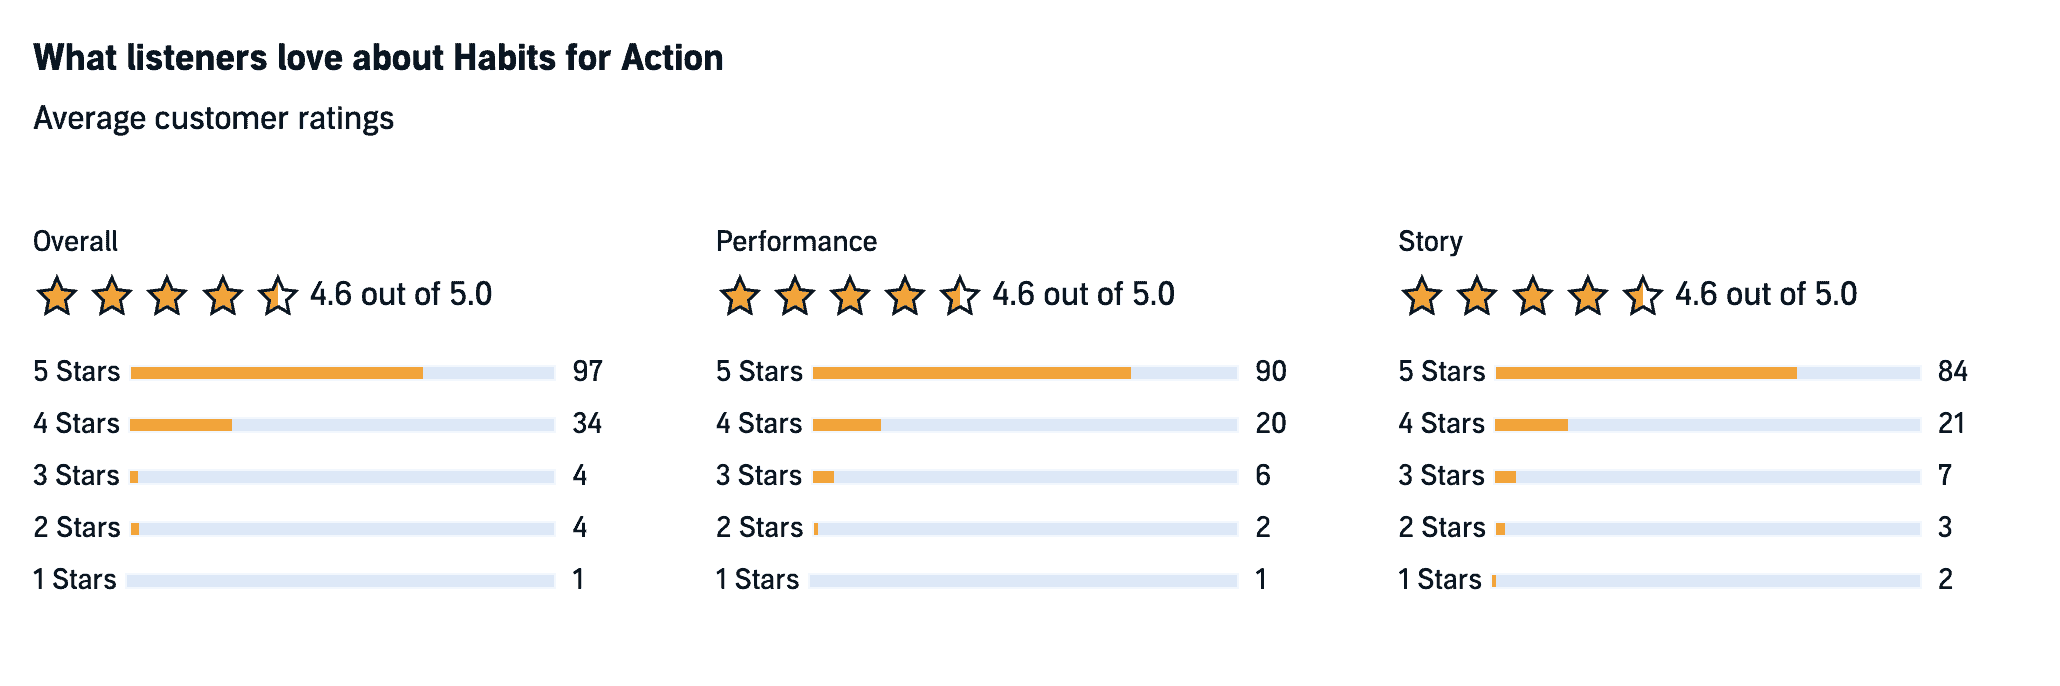Click the Story 2 Stars rating bar
Image resolution: width=2060 pixels, height=686 pixels.
(x=1708, y=529)
